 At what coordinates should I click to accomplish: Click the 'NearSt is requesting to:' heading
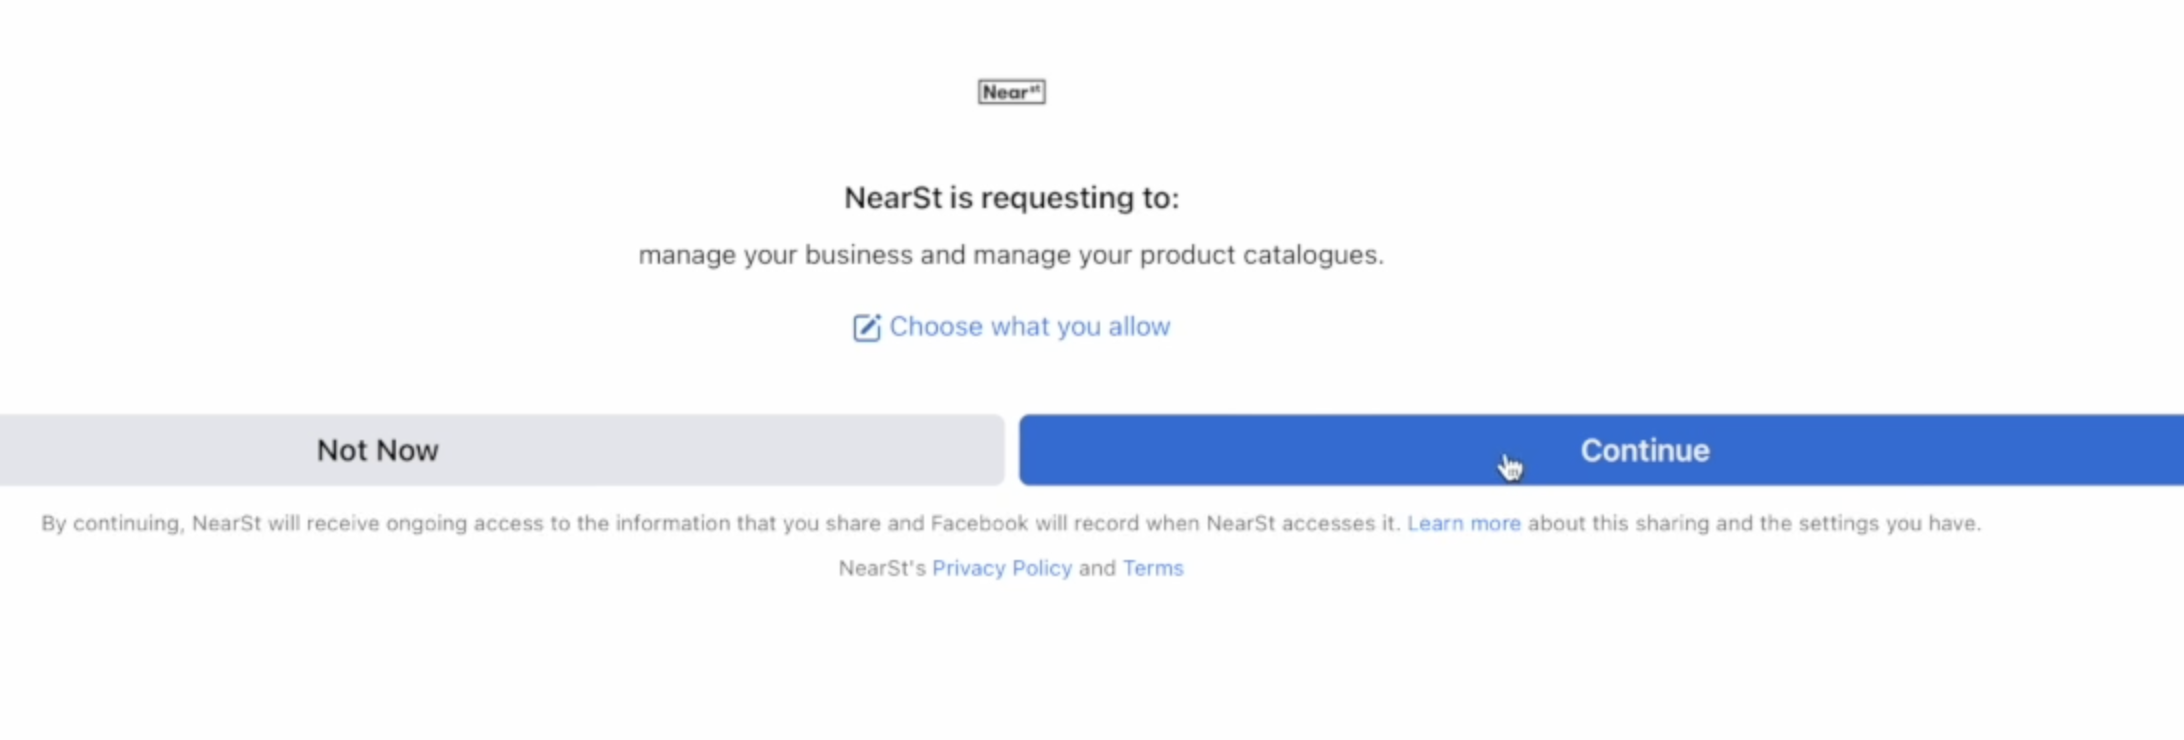(x=1011, y=198)
